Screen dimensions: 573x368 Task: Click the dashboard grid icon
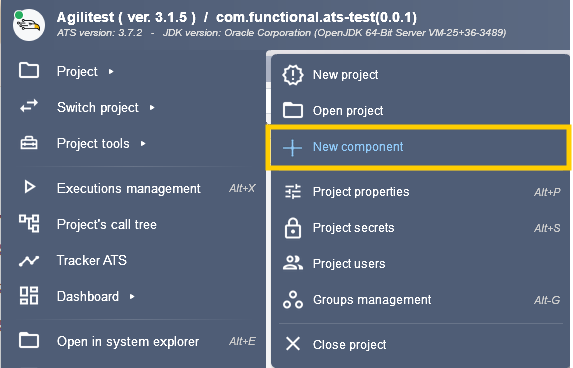pyautogui.click(x=29, y=296)
